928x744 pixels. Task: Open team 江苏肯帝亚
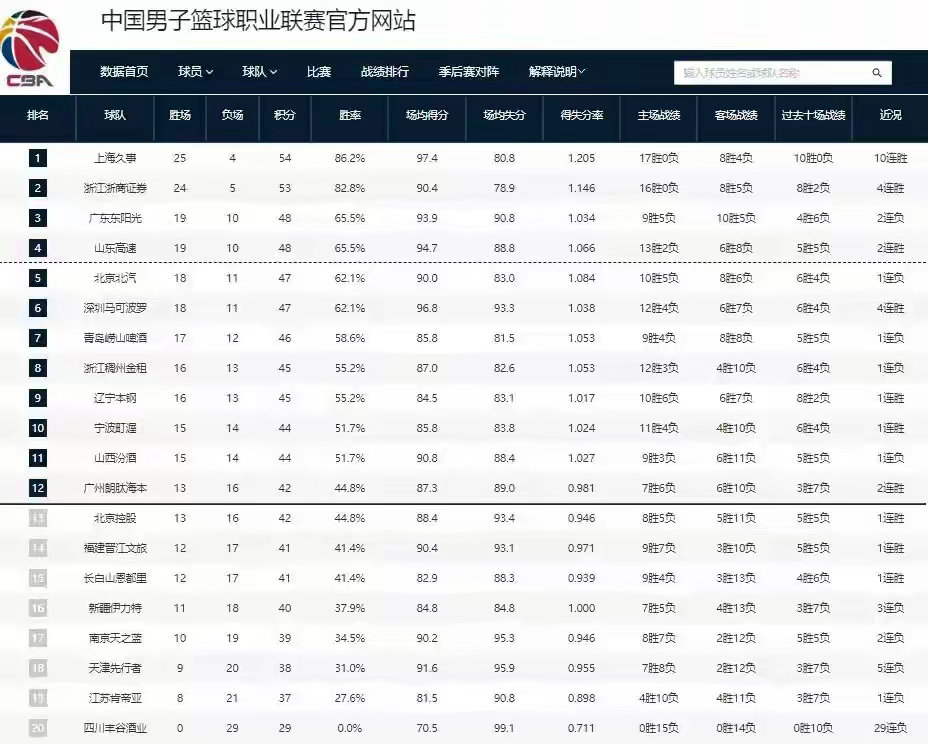pos(115,698)
